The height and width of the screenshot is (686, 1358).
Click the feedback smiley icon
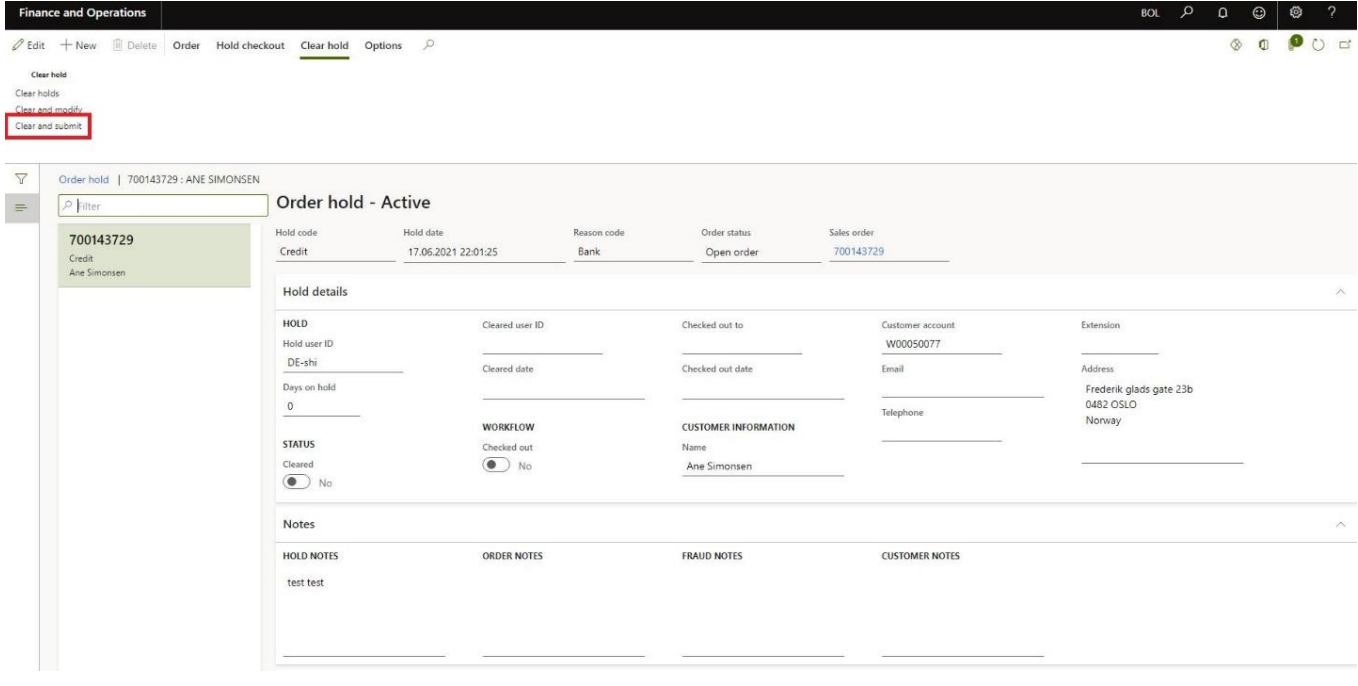pos(1259,12)
